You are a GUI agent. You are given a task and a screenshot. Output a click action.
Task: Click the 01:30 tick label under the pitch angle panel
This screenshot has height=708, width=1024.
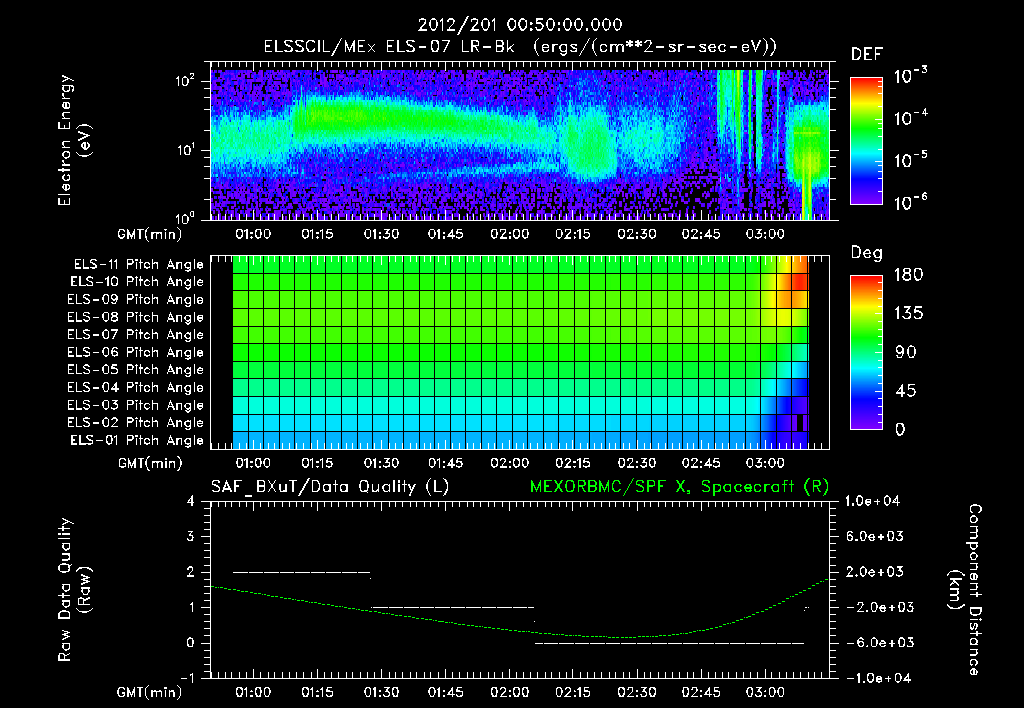pos(381,463)
